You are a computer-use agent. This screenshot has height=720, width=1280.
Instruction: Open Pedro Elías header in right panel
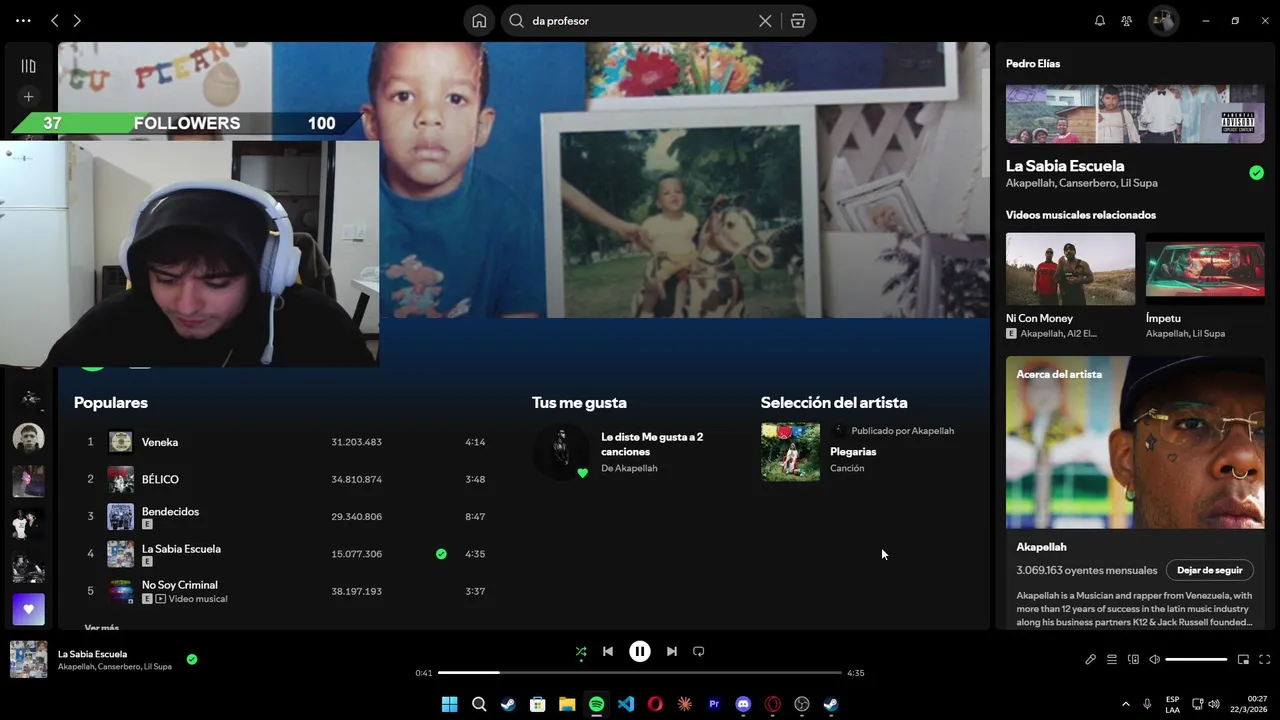tap(1033, 64)
